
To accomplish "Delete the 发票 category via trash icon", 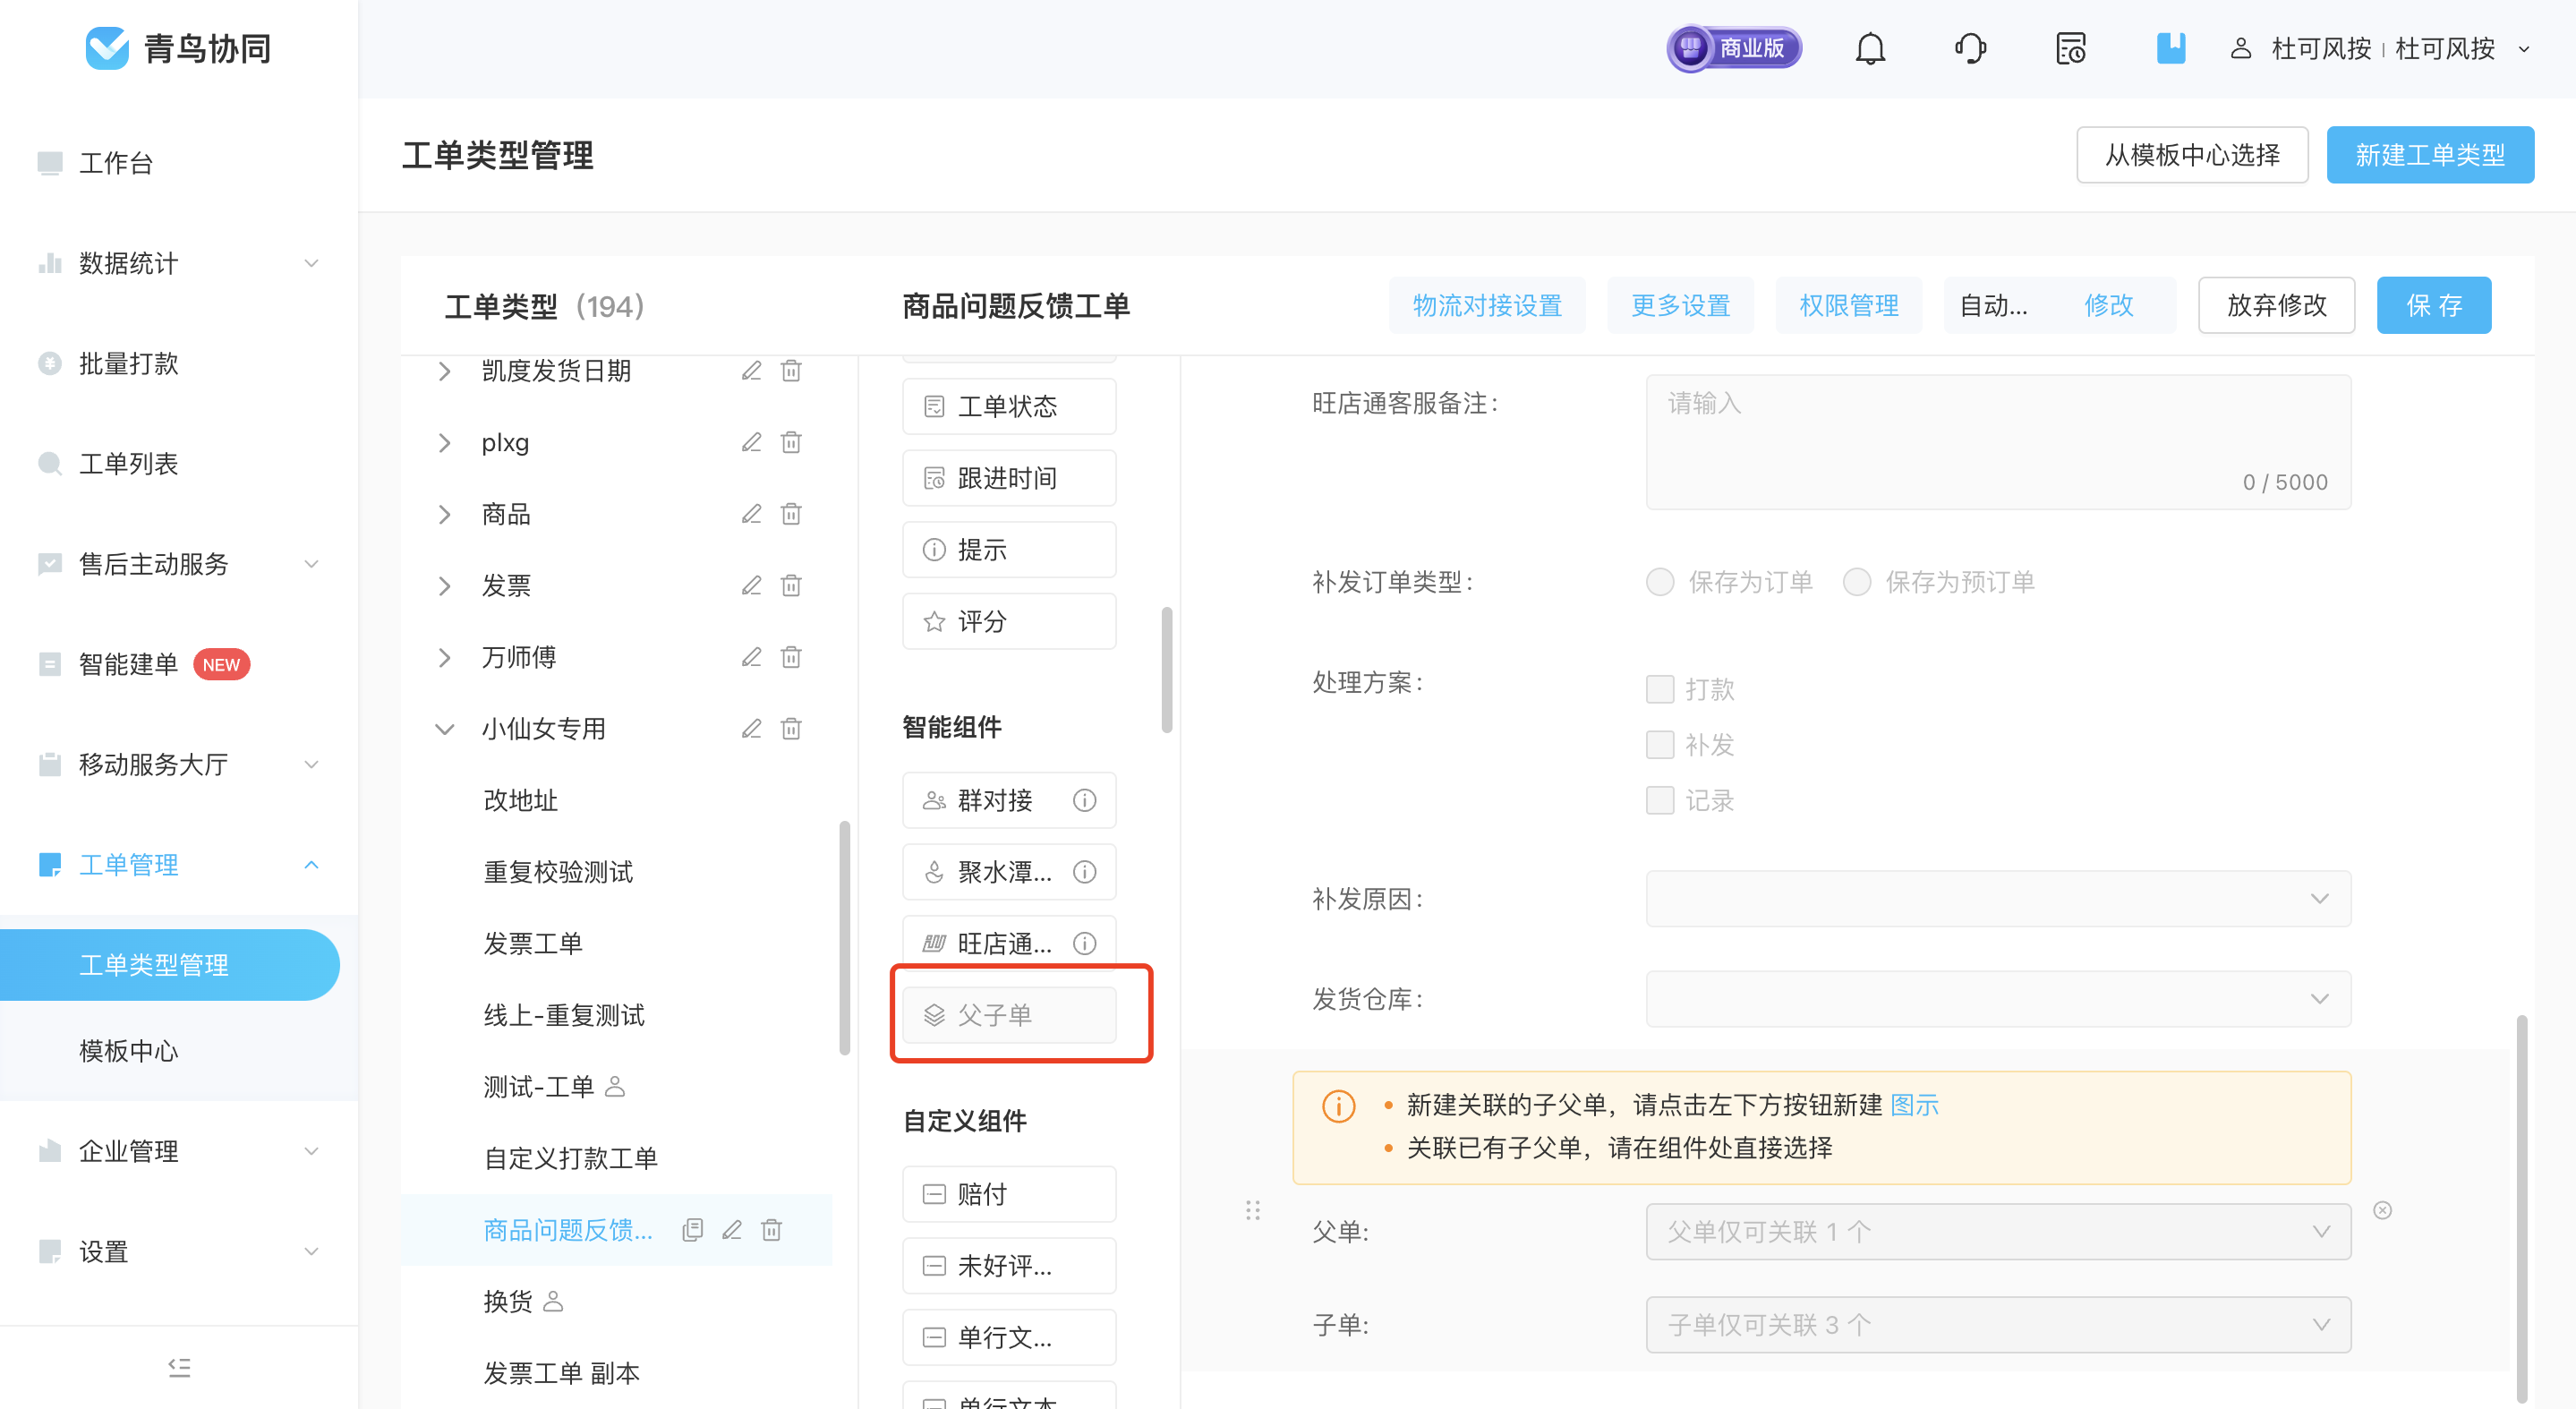I will click(791, 585).
